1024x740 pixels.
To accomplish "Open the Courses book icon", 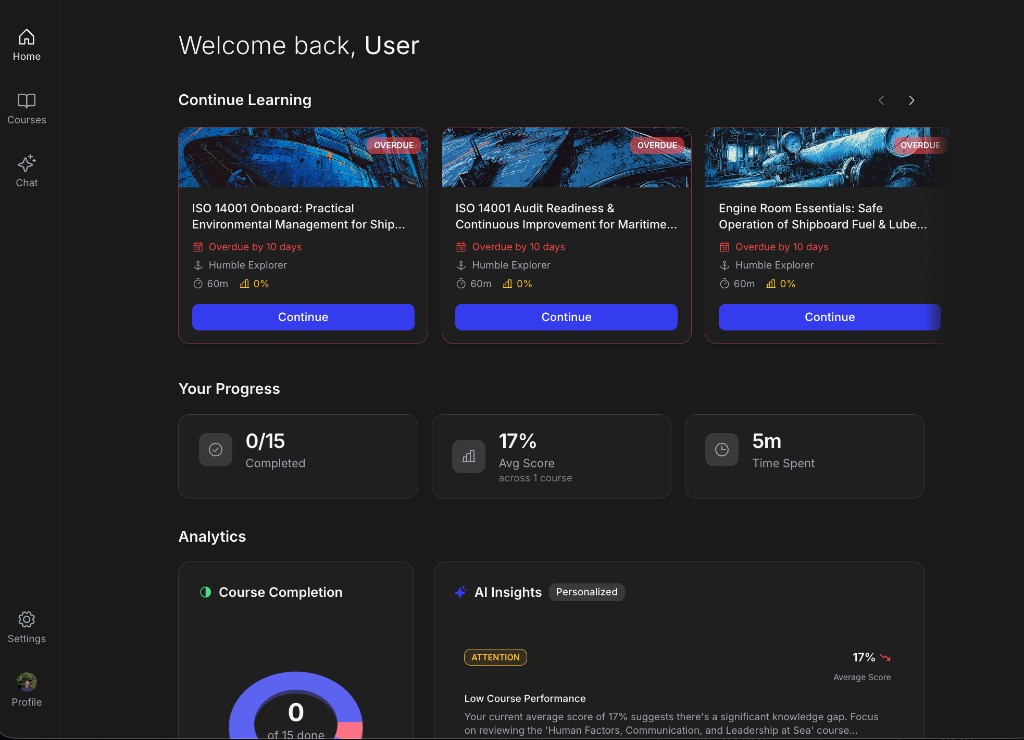I will point(27,101).
